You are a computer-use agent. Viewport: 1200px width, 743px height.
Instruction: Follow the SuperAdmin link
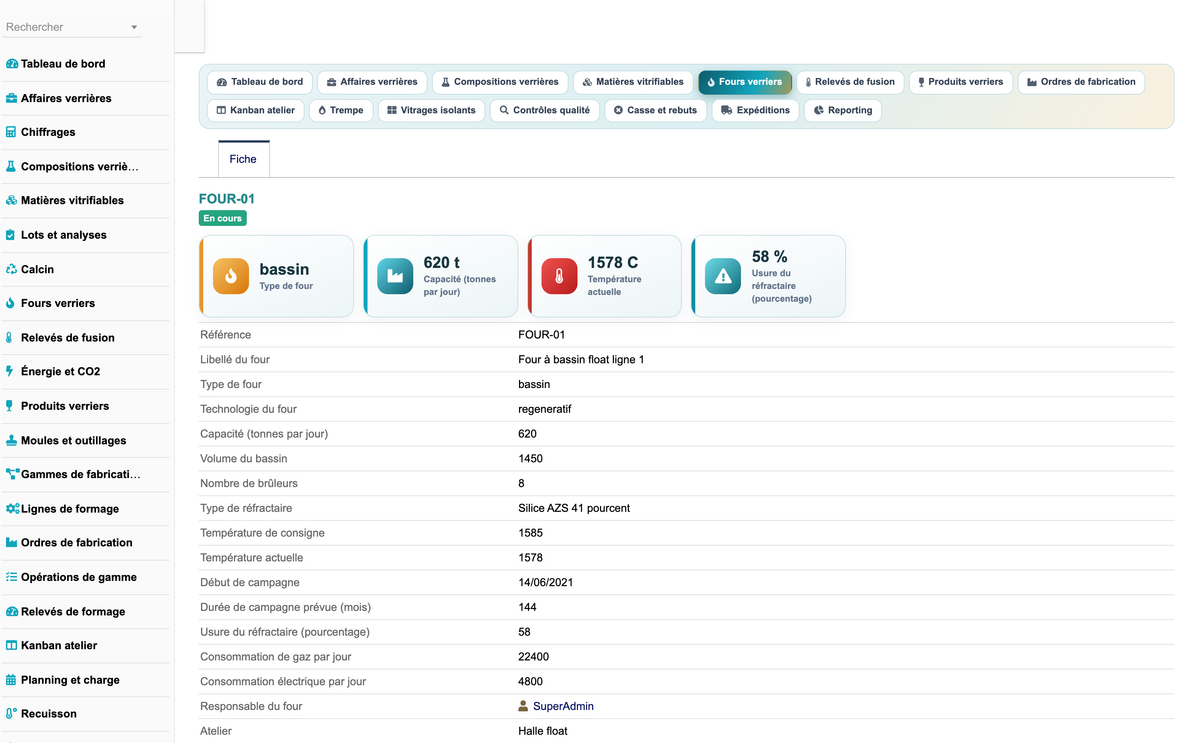[563, 706]
